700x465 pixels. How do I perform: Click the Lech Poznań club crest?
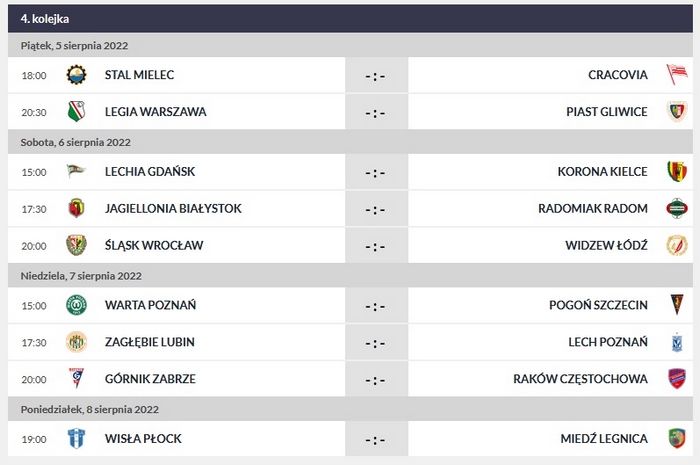677,342
